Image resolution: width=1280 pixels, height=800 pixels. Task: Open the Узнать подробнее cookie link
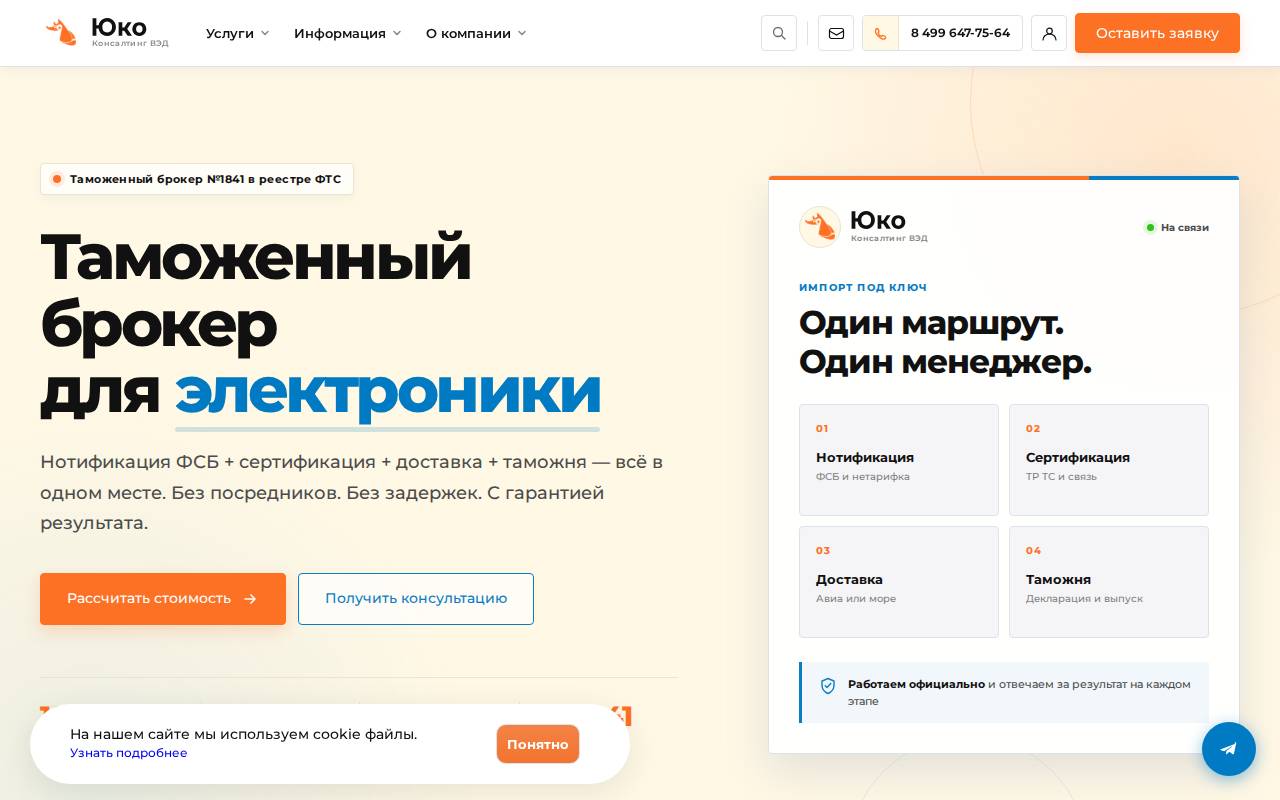128,753
